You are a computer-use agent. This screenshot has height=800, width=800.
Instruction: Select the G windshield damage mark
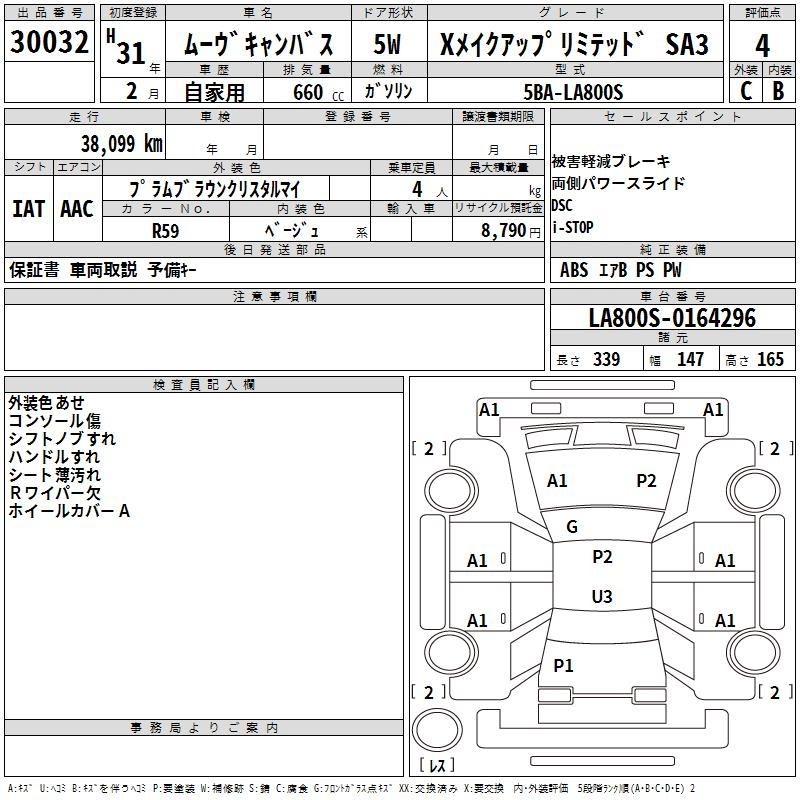pos(572,527)
